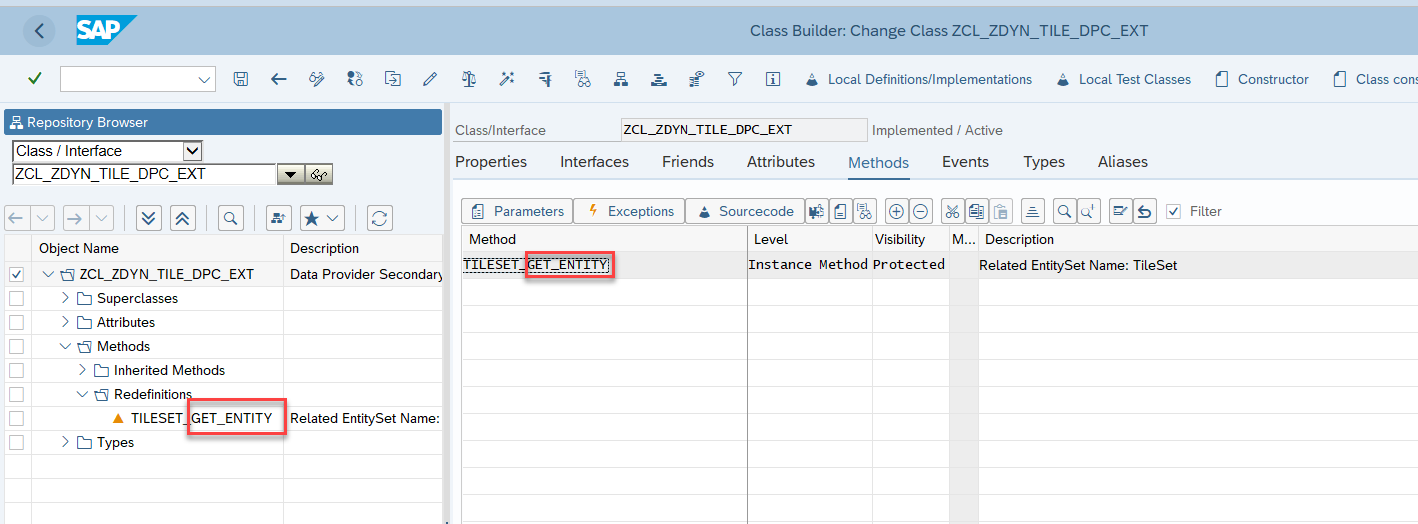1418x524 pixels.
Task: Click the glasses display button beside class name
Action: click(319, 174)
